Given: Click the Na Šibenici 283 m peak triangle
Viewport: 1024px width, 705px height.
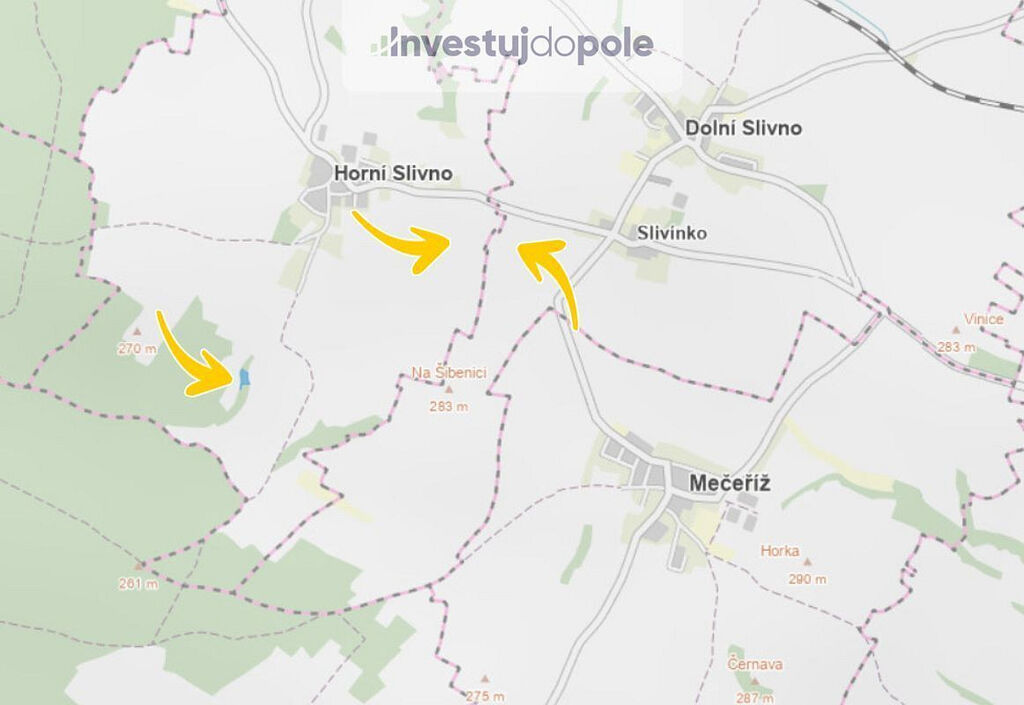Looking at the screenshot, I should (449, 390).
